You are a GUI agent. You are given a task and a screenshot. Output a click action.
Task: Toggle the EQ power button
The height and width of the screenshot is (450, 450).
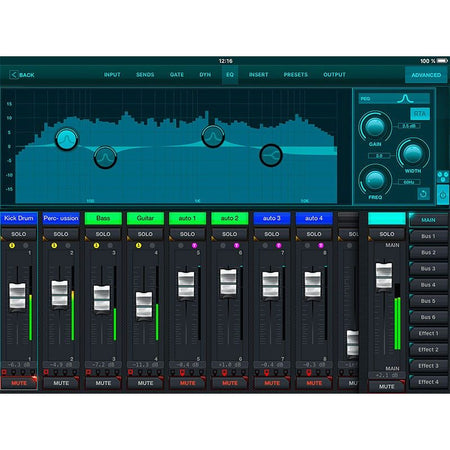click(x=443, y=195)
